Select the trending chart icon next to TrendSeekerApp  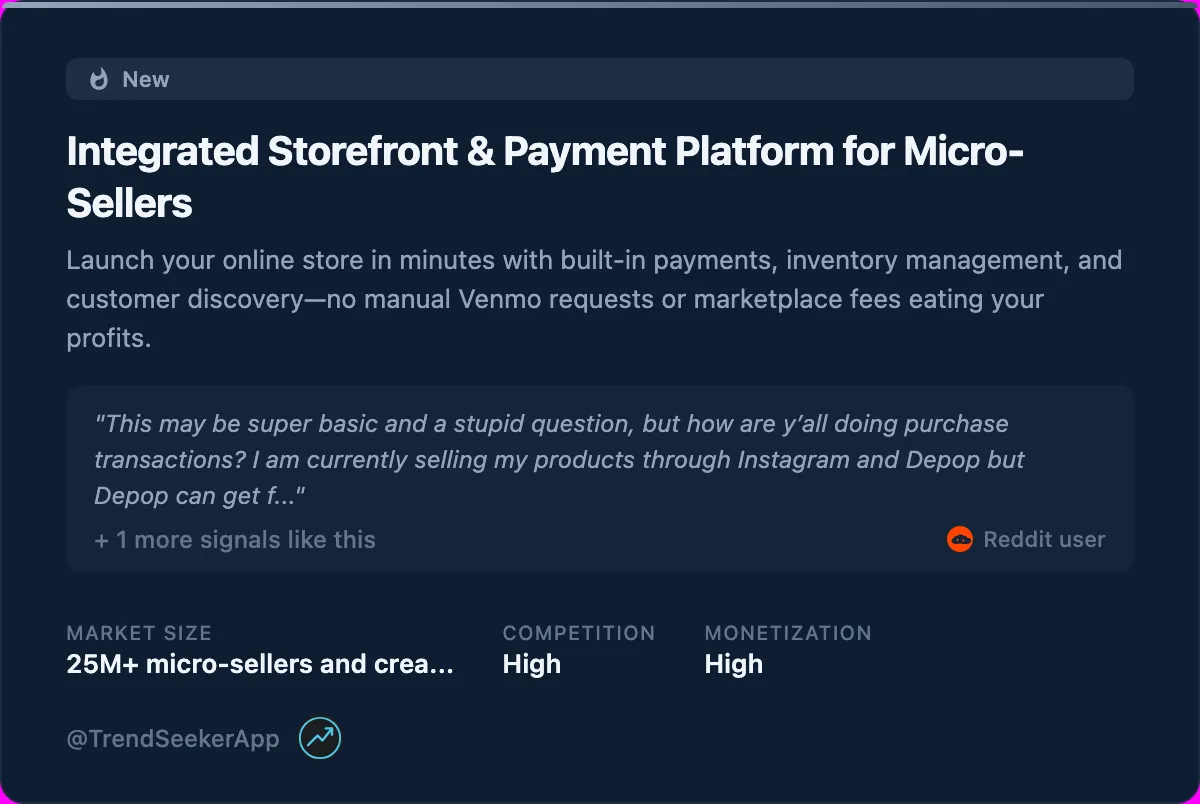pos(319,738)
